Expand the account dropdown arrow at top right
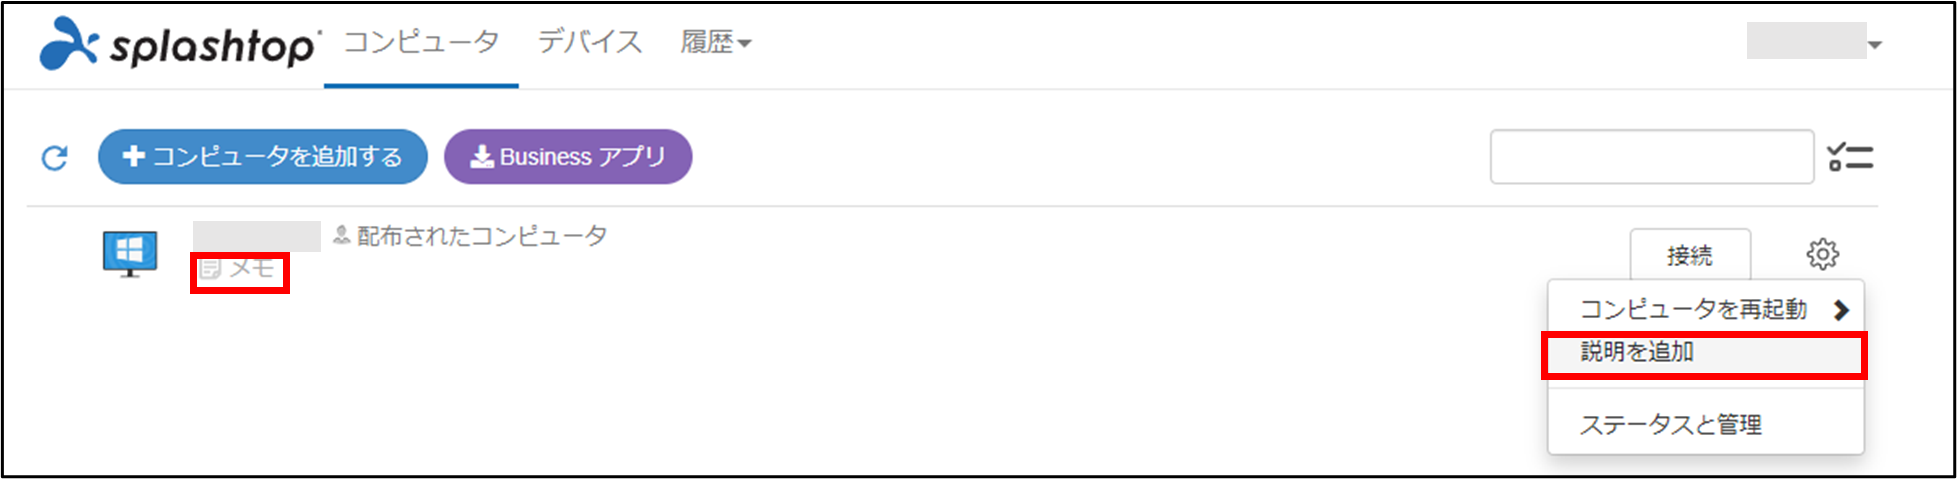The width and height of the screenshot is (1957, 479). point(1875,45)
